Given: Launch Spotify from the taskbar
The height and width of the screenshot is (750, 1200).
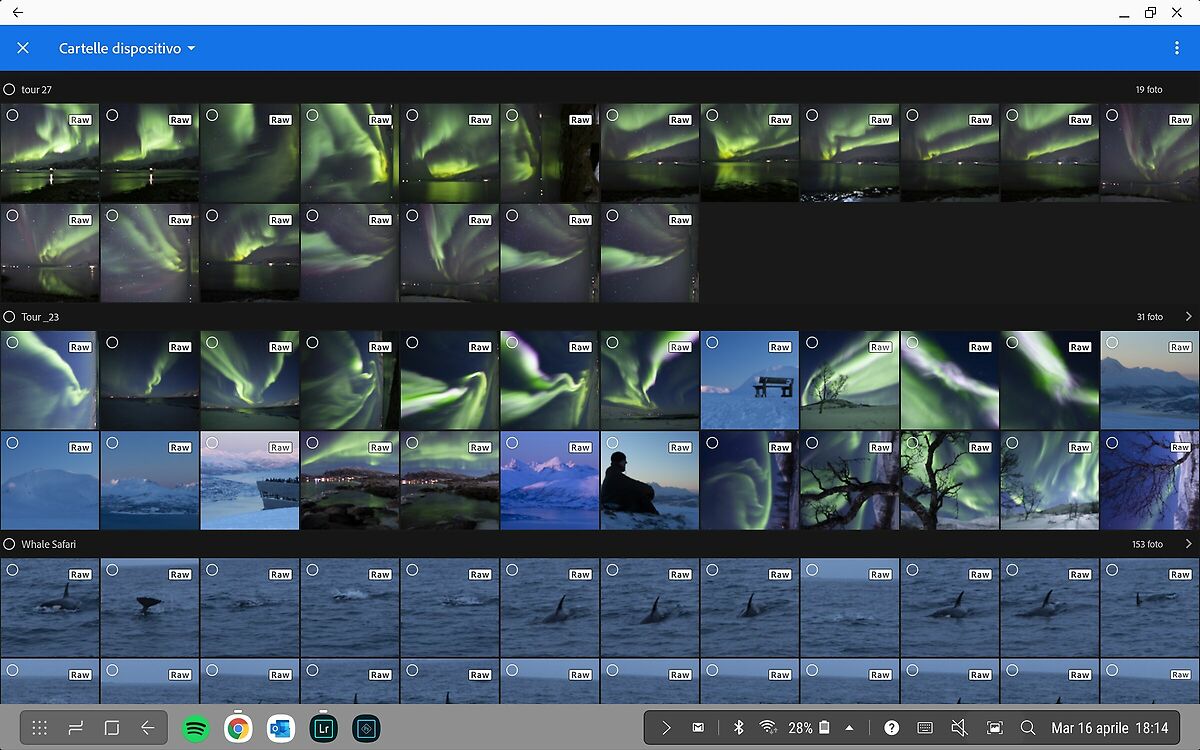Looking at the screenshot, I should pos(196,728).
